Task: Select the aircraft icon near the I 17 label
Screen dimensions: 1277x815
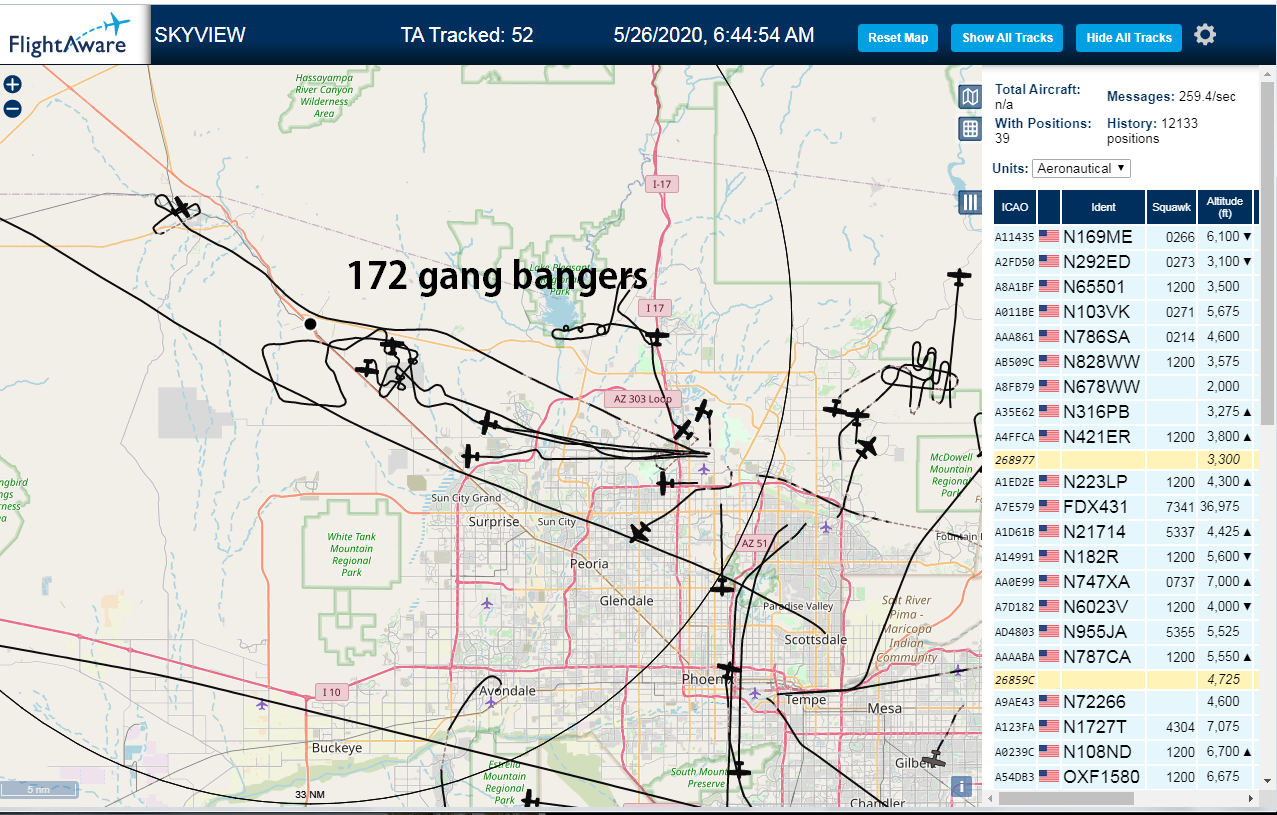Action: coord(656,337)
